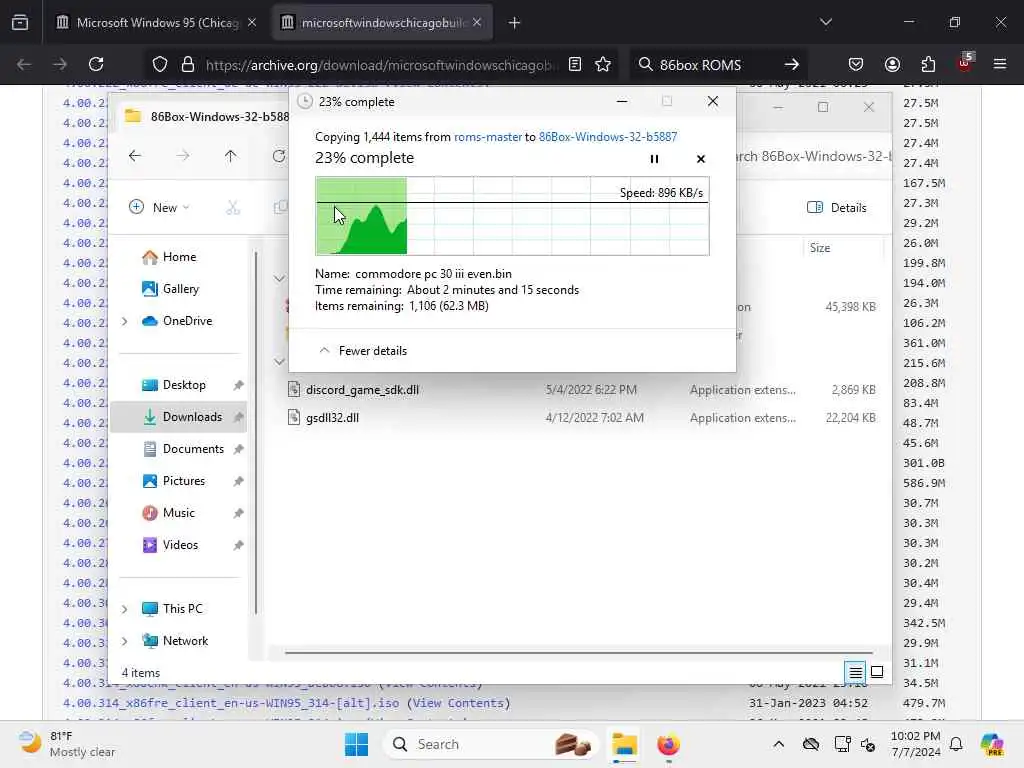Open Home in Explorer sidebar
This screenshot has height=768, width=1024.
(x=169, y=257)
